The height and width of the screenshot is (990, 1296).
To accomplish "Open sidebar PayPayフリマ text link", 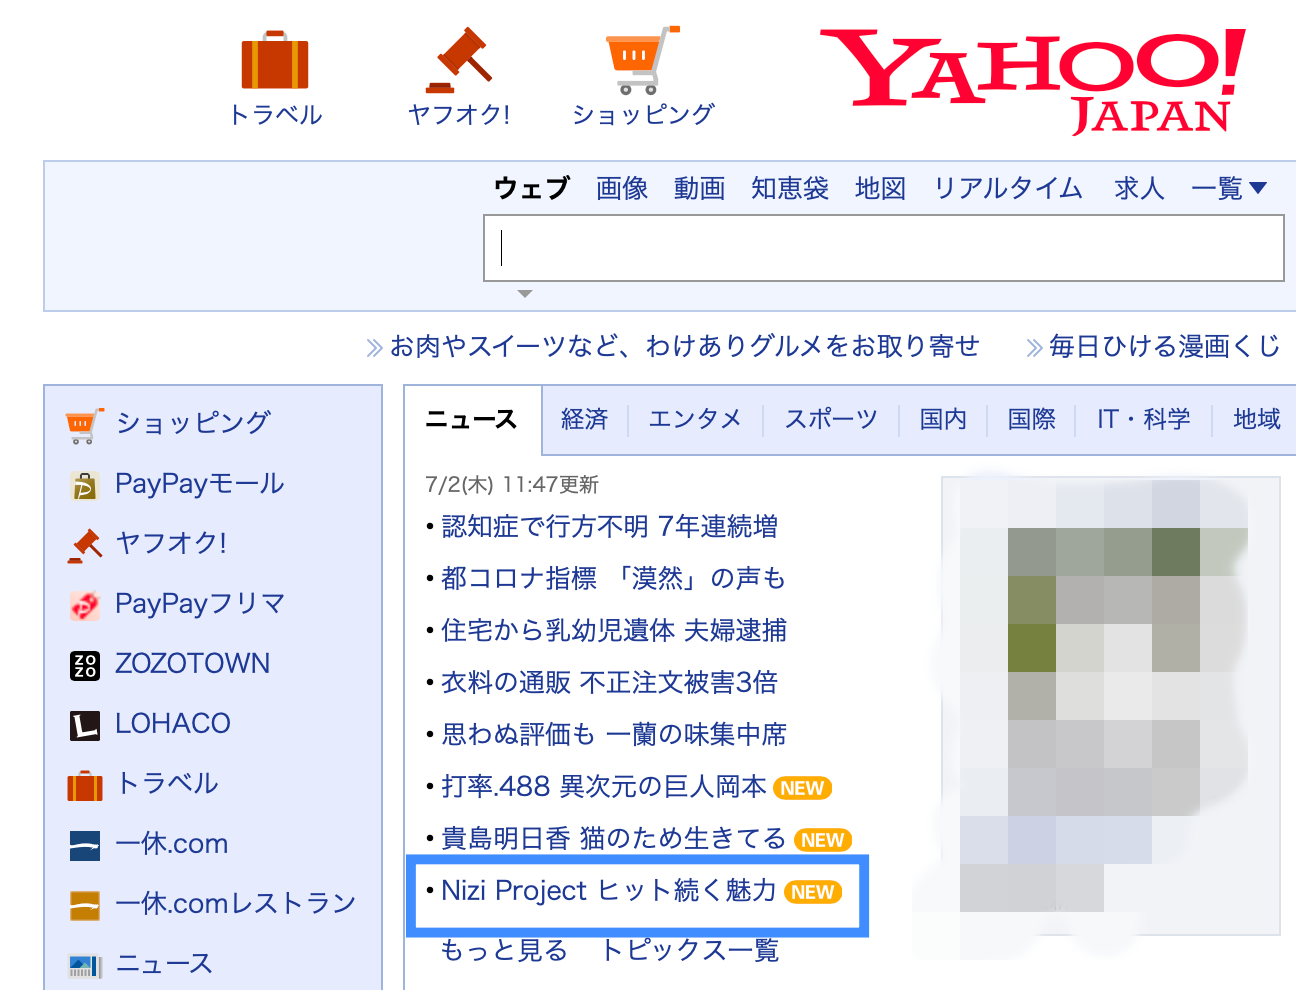I will 200,604.
